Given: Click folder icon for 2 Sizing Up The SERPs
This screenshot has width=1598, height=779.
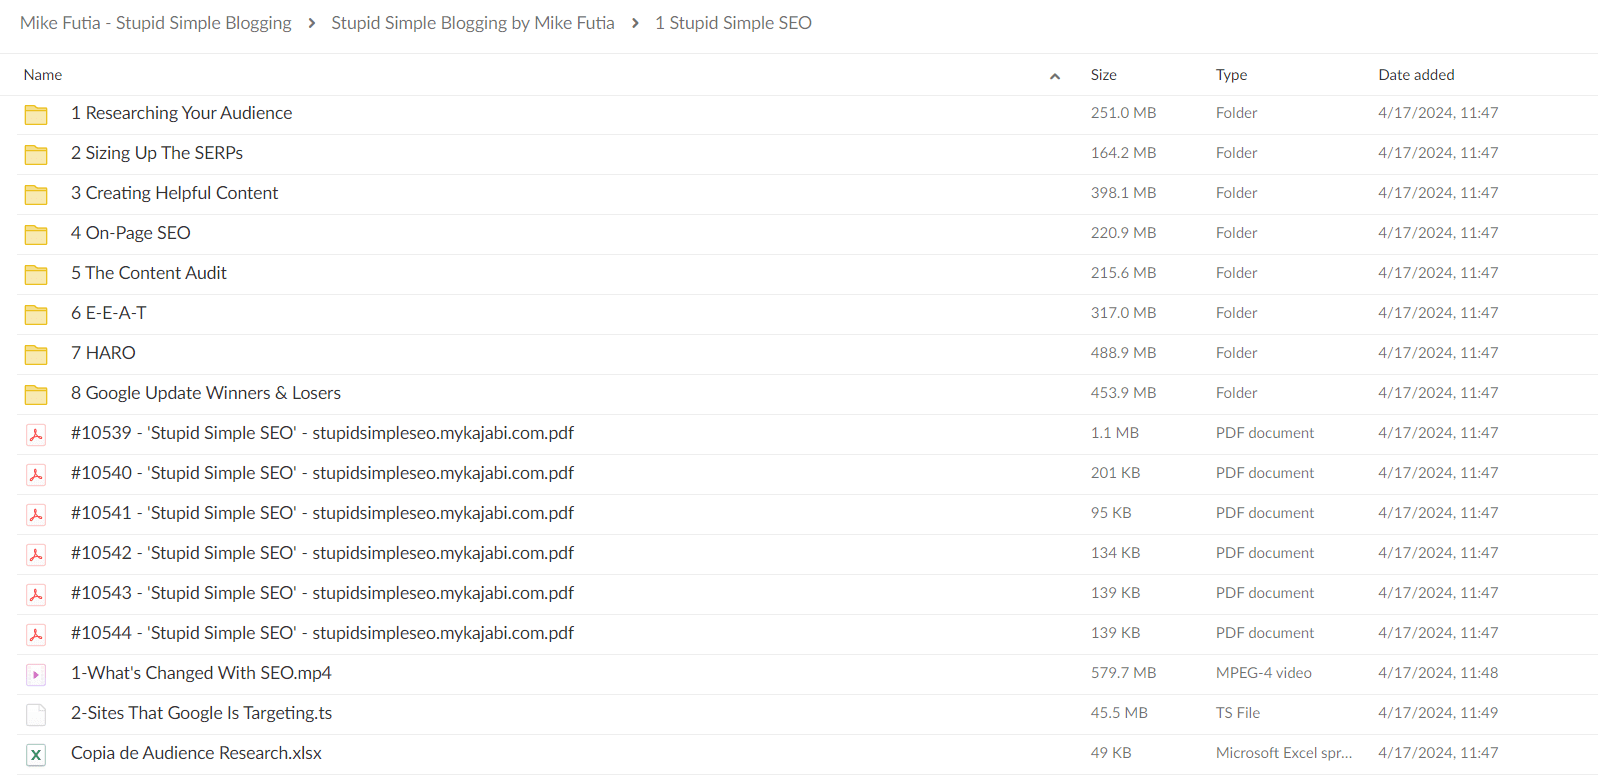Looking at the screenshot, I should pyautogui.click(x=36, y=155).
